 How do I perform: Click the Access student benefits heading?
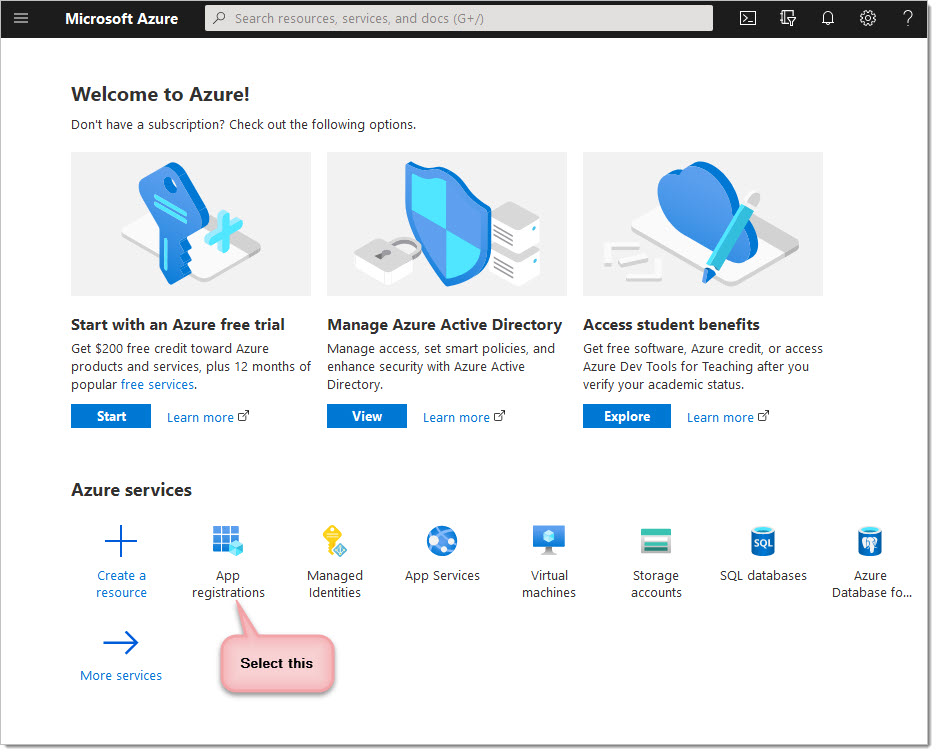click(671, 325)
